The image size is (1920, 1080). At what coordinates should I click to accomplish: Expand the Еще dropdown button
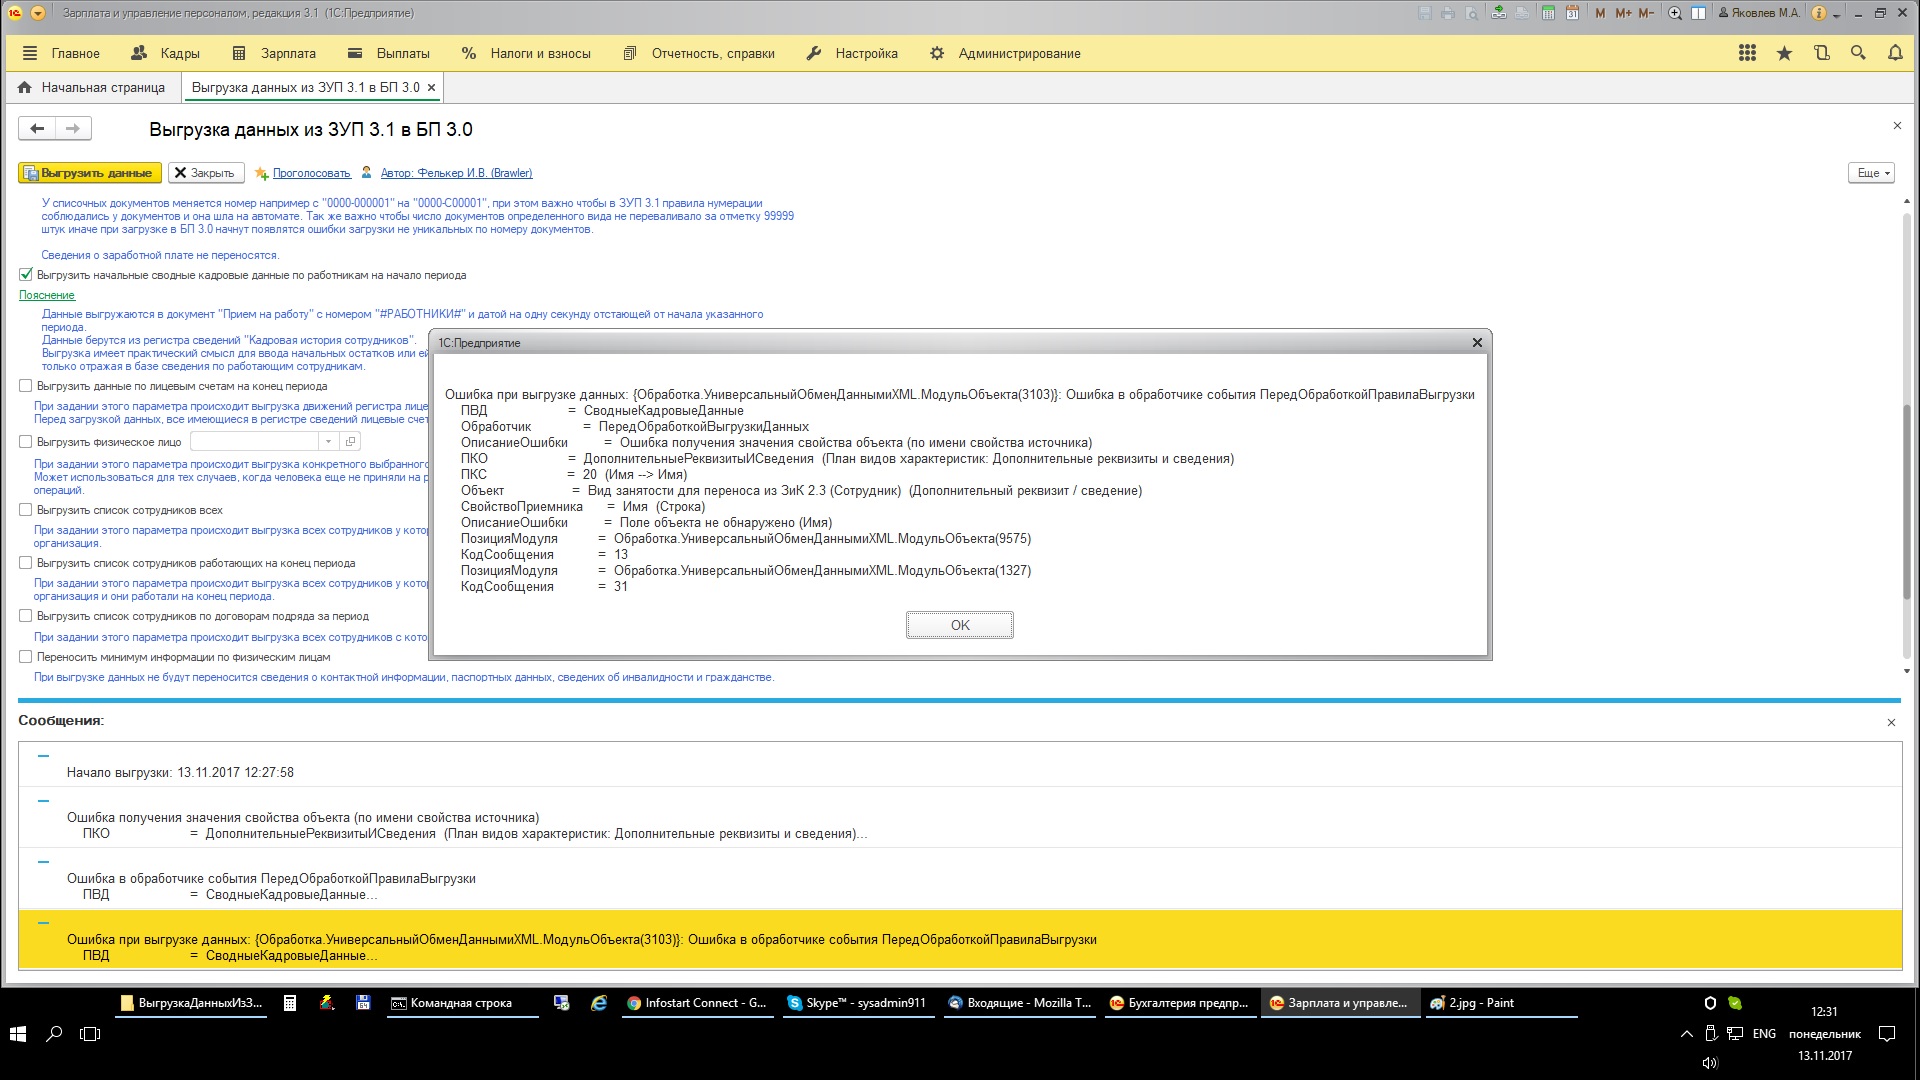[1870, 173]
